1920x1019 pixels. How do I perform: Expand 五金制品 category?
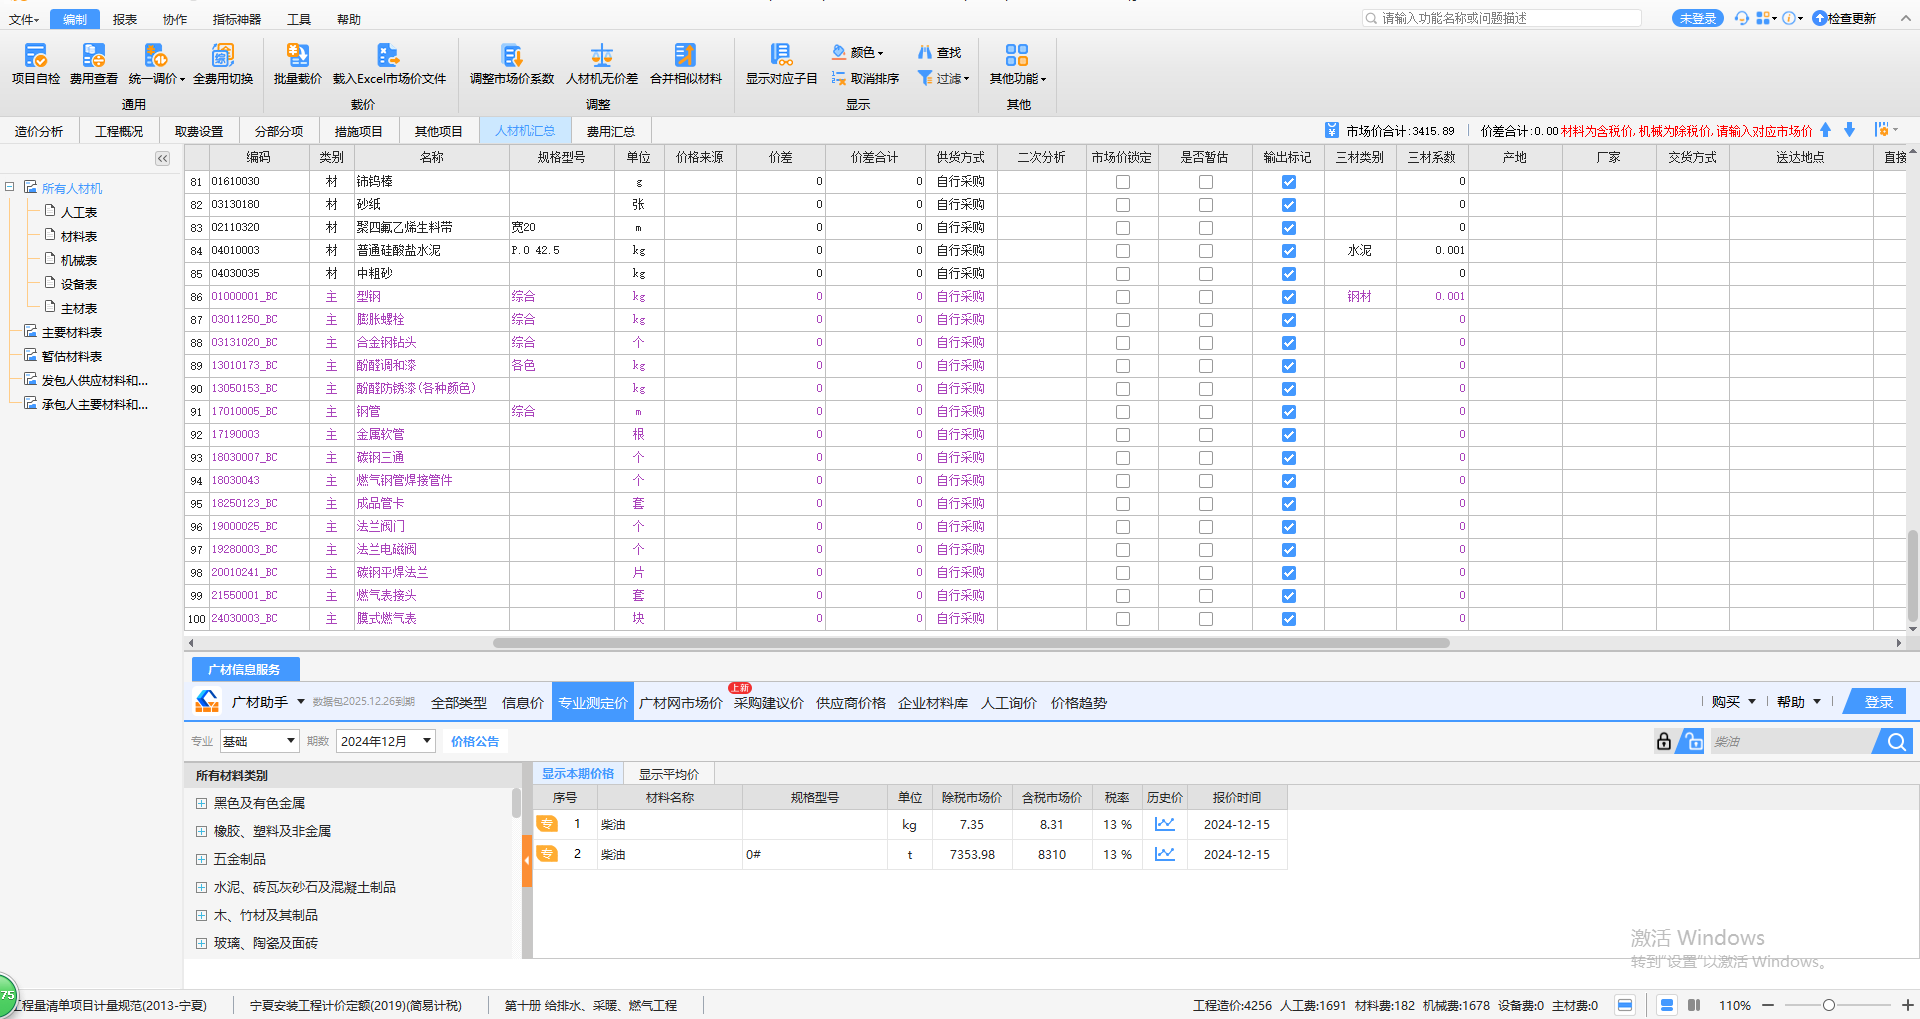coord(201,859)
